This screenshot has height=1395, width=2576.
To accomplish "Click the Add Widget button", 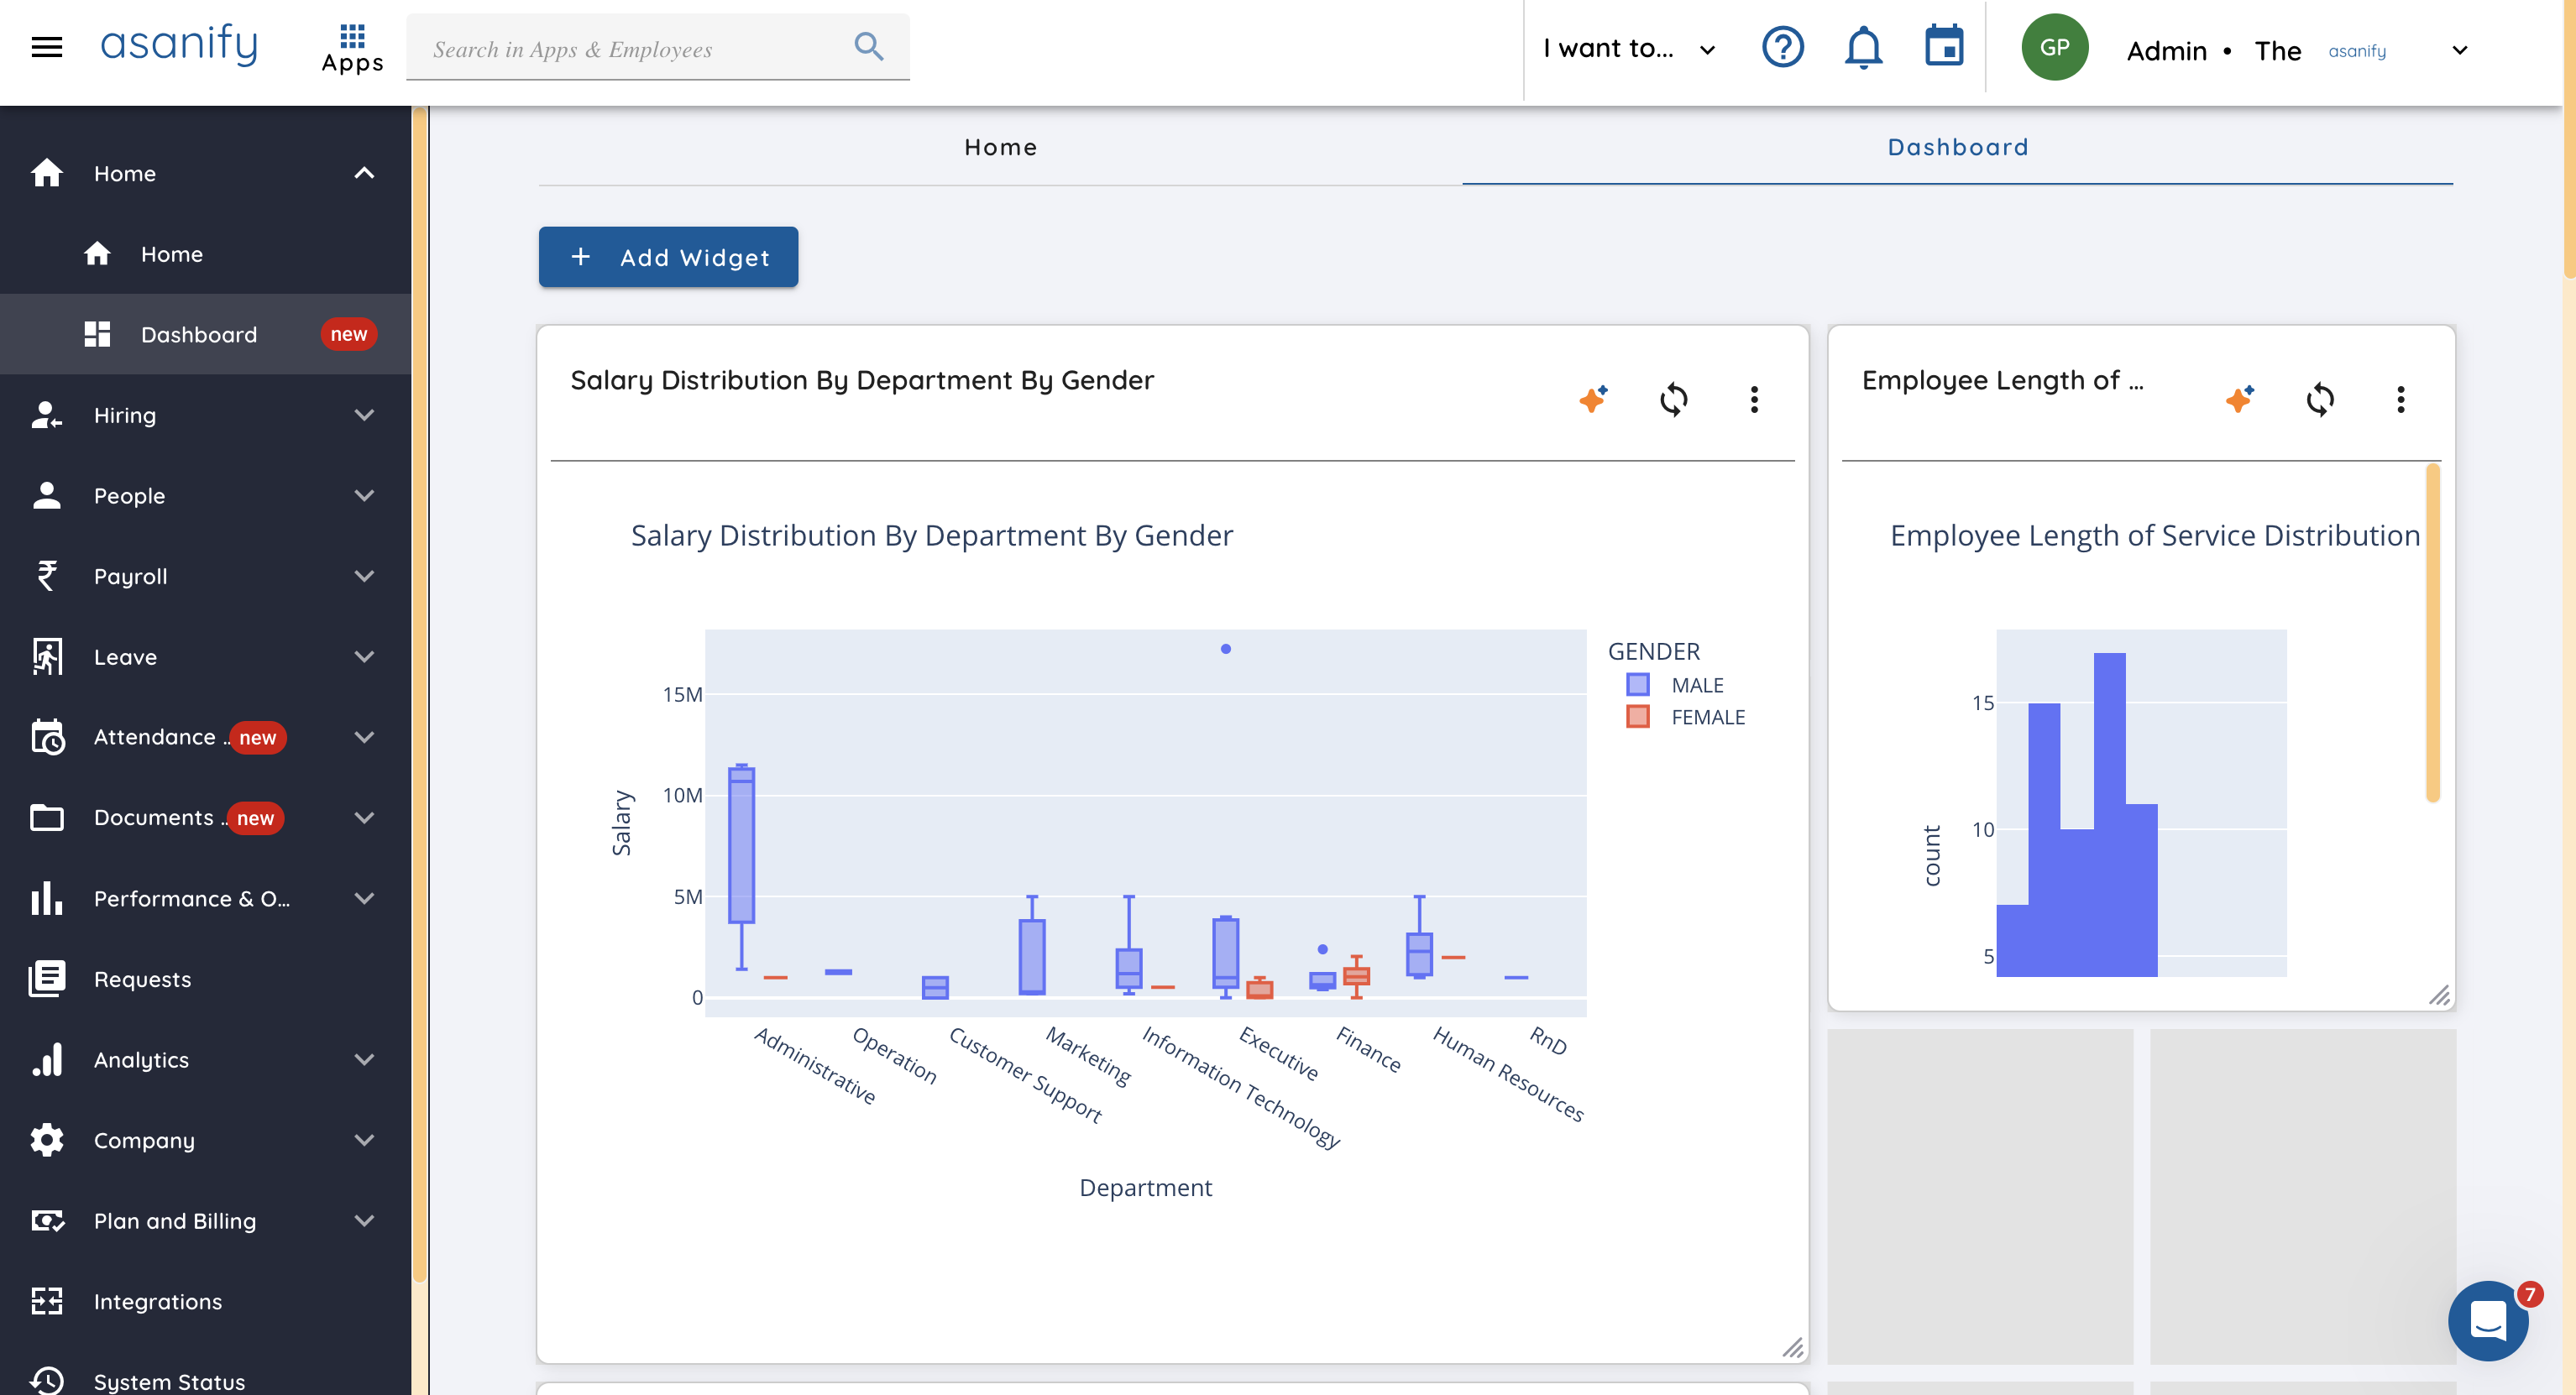I will pyautogui.click(x=668, y=257).
